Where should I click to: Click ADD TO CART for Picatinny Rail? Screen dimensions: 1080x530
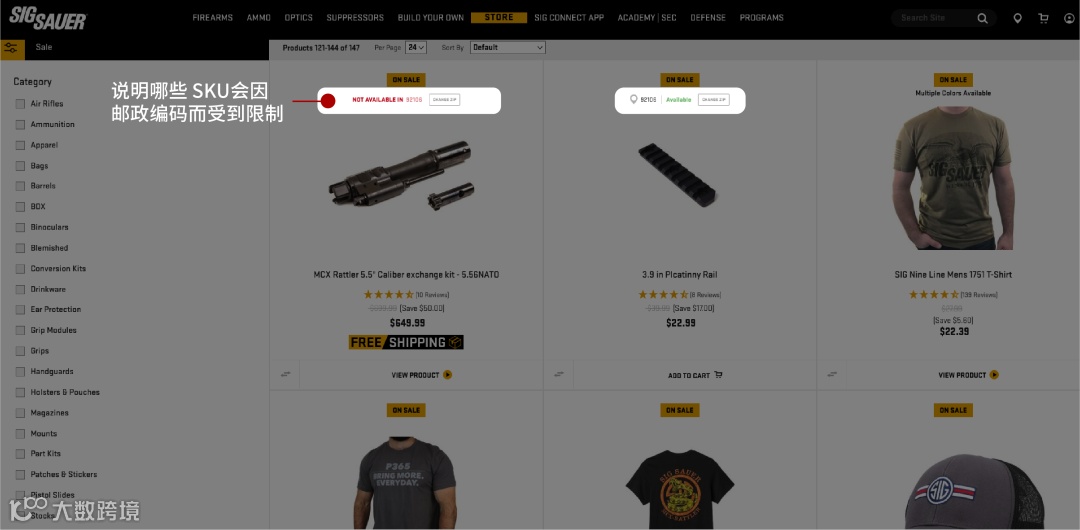[695, 375]
